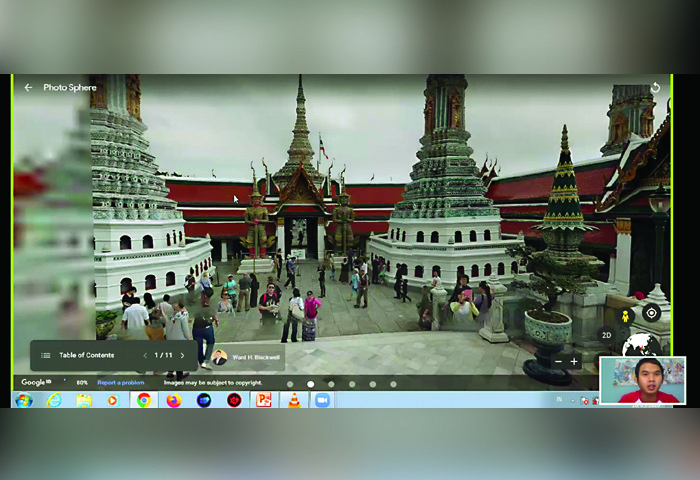Click the Windows Start button

(x=23, y=400)
